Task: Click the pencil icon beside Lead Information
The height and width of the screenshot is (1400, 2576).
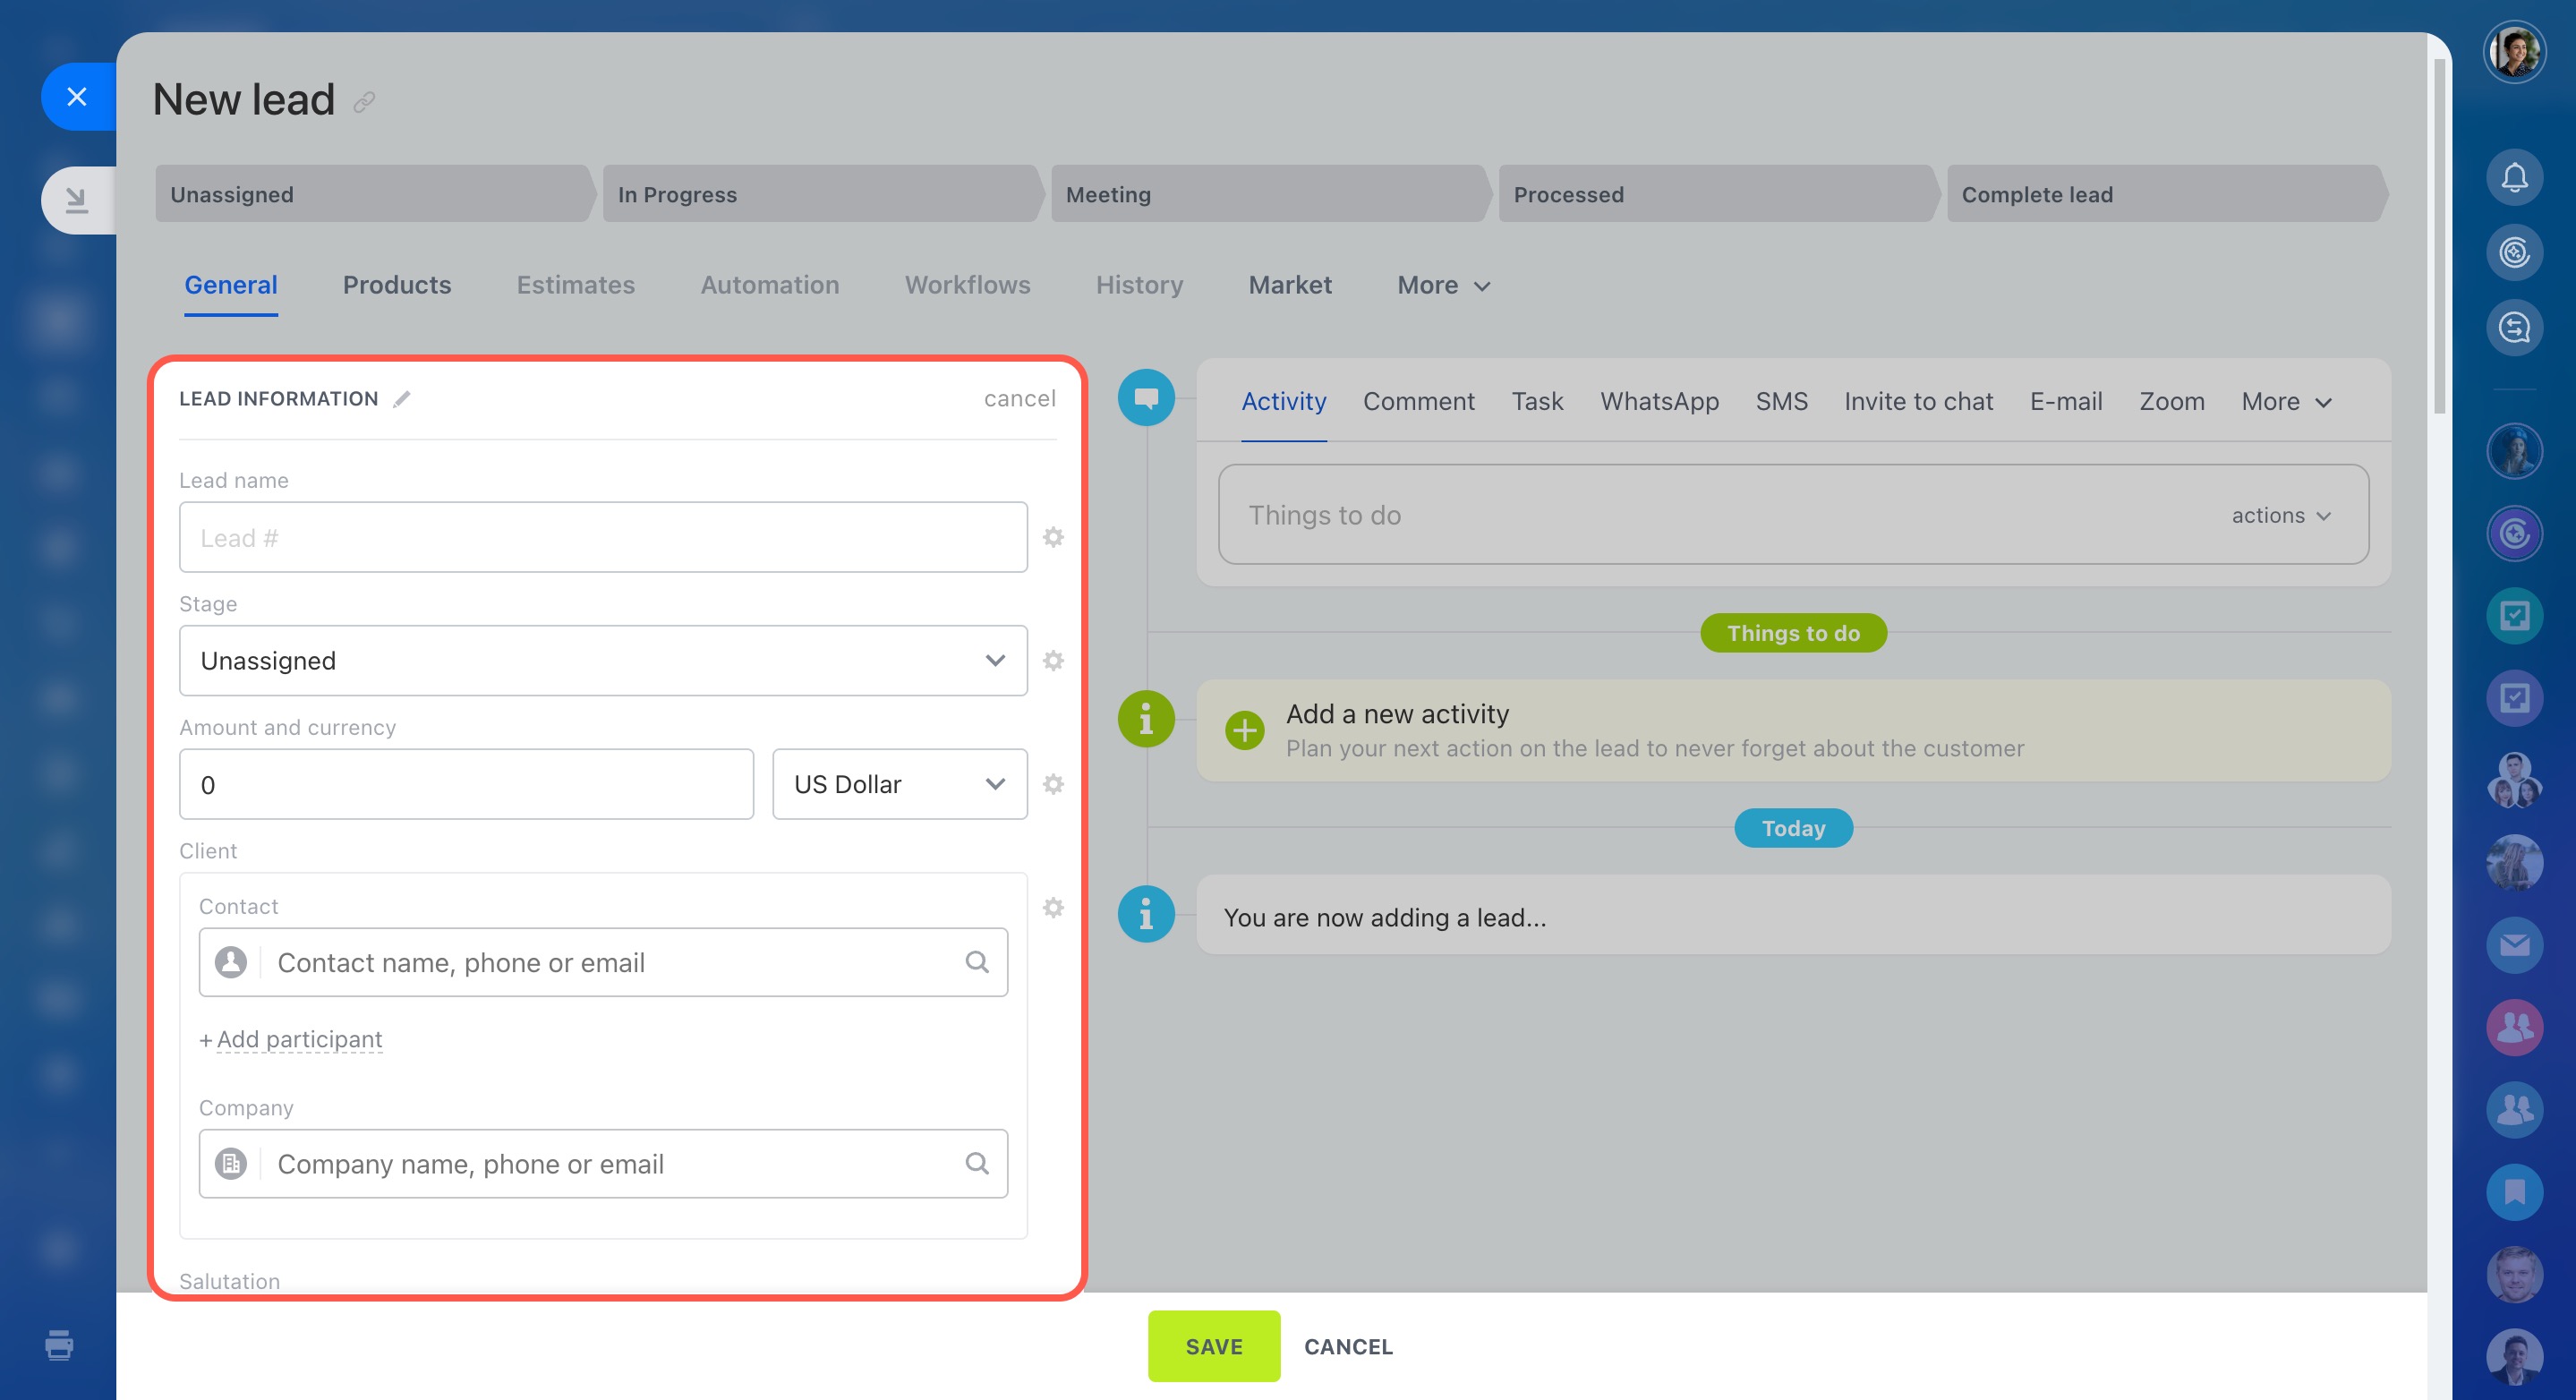Action: (x=402, y=399)
